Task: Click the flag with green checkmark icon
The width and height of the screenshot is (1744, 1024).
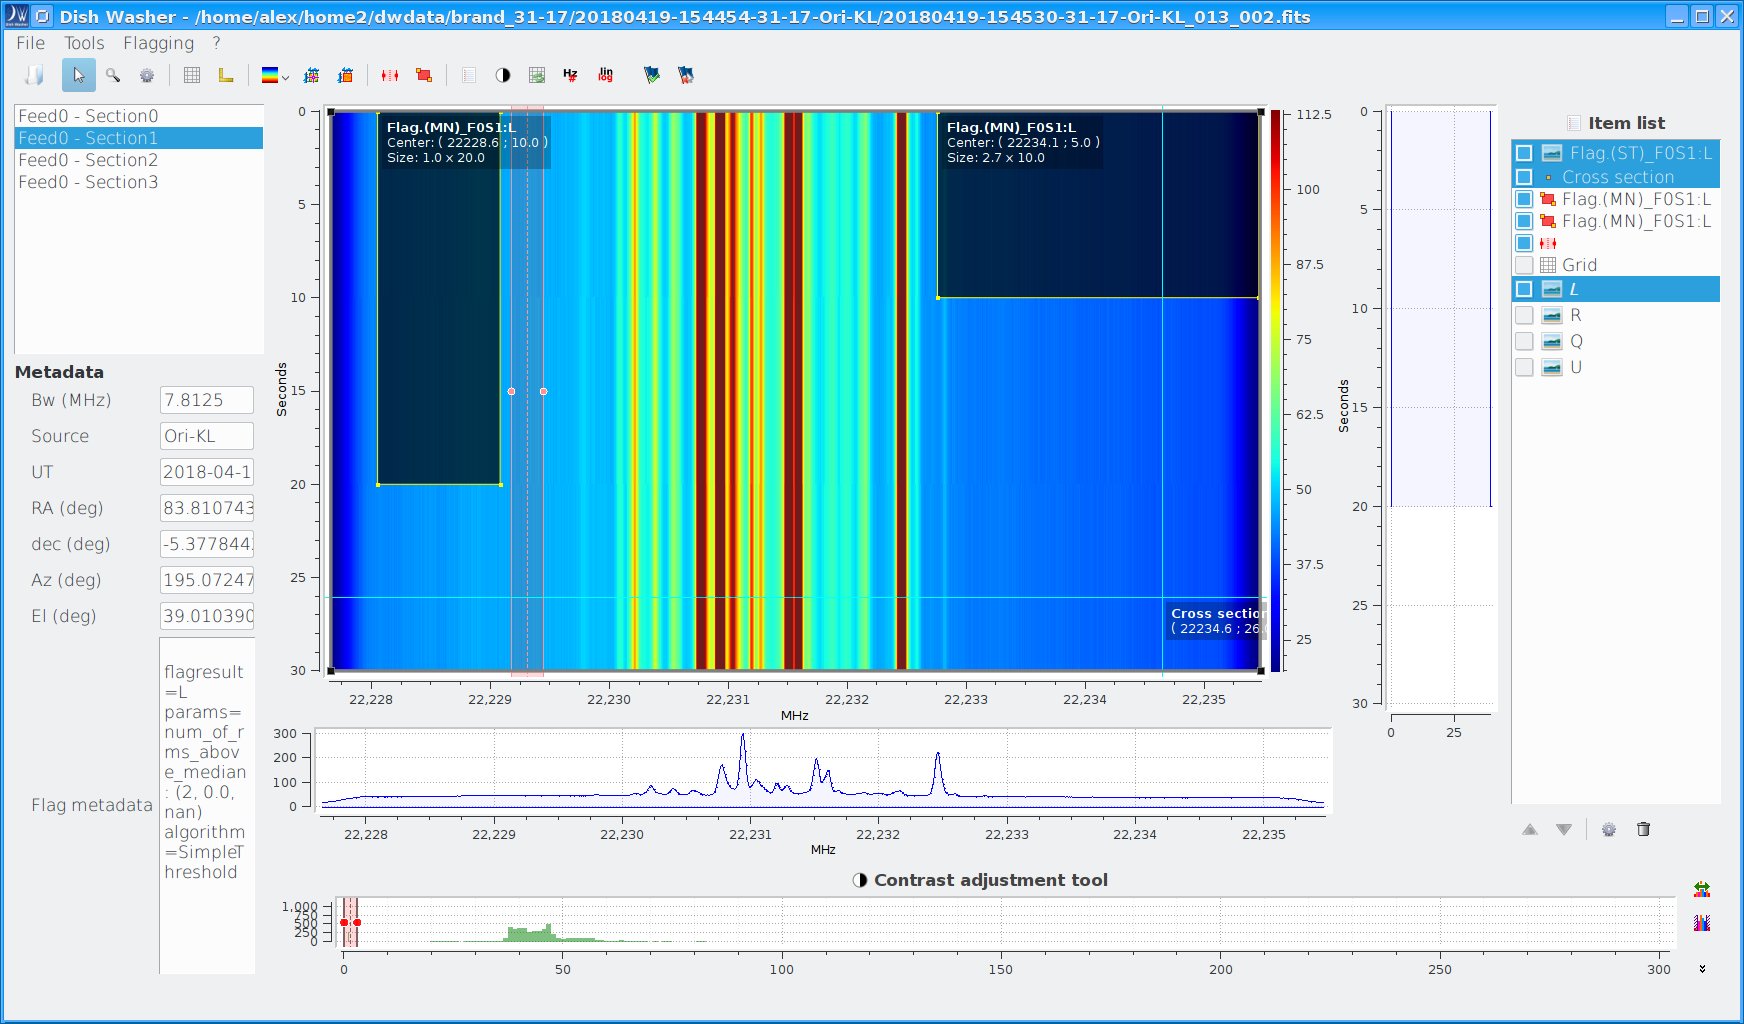Action: (x=652, y=75)
